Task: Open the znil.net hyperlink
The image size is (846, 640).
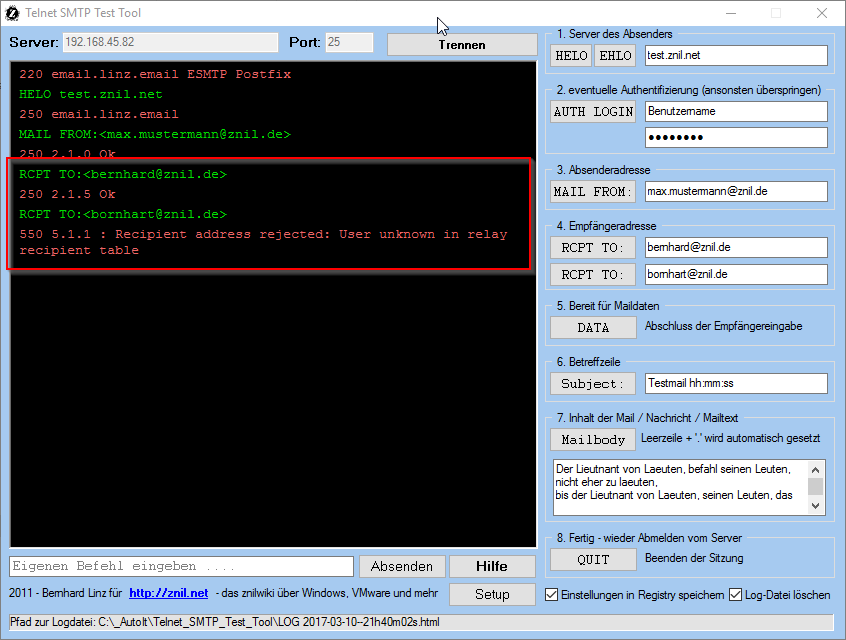Action: pos(168,593)
